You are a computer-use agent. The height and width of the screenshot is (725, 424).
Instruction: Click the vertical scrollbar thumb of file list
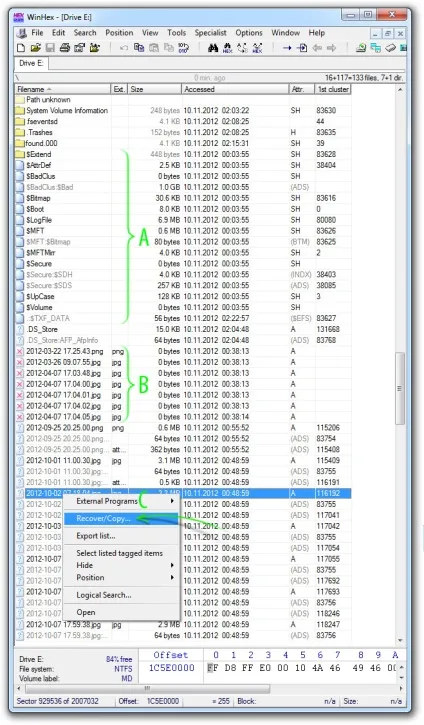400,388
